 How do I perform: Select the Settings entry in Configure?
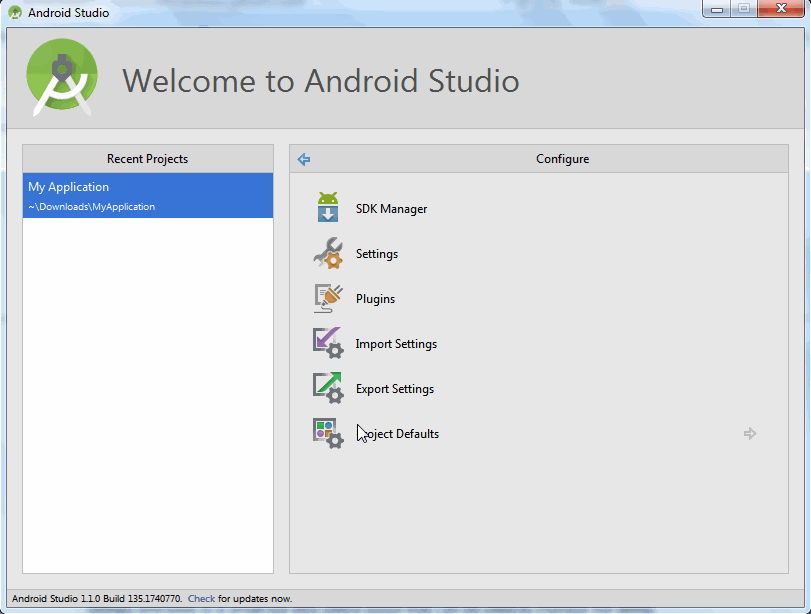coord(376,253)
